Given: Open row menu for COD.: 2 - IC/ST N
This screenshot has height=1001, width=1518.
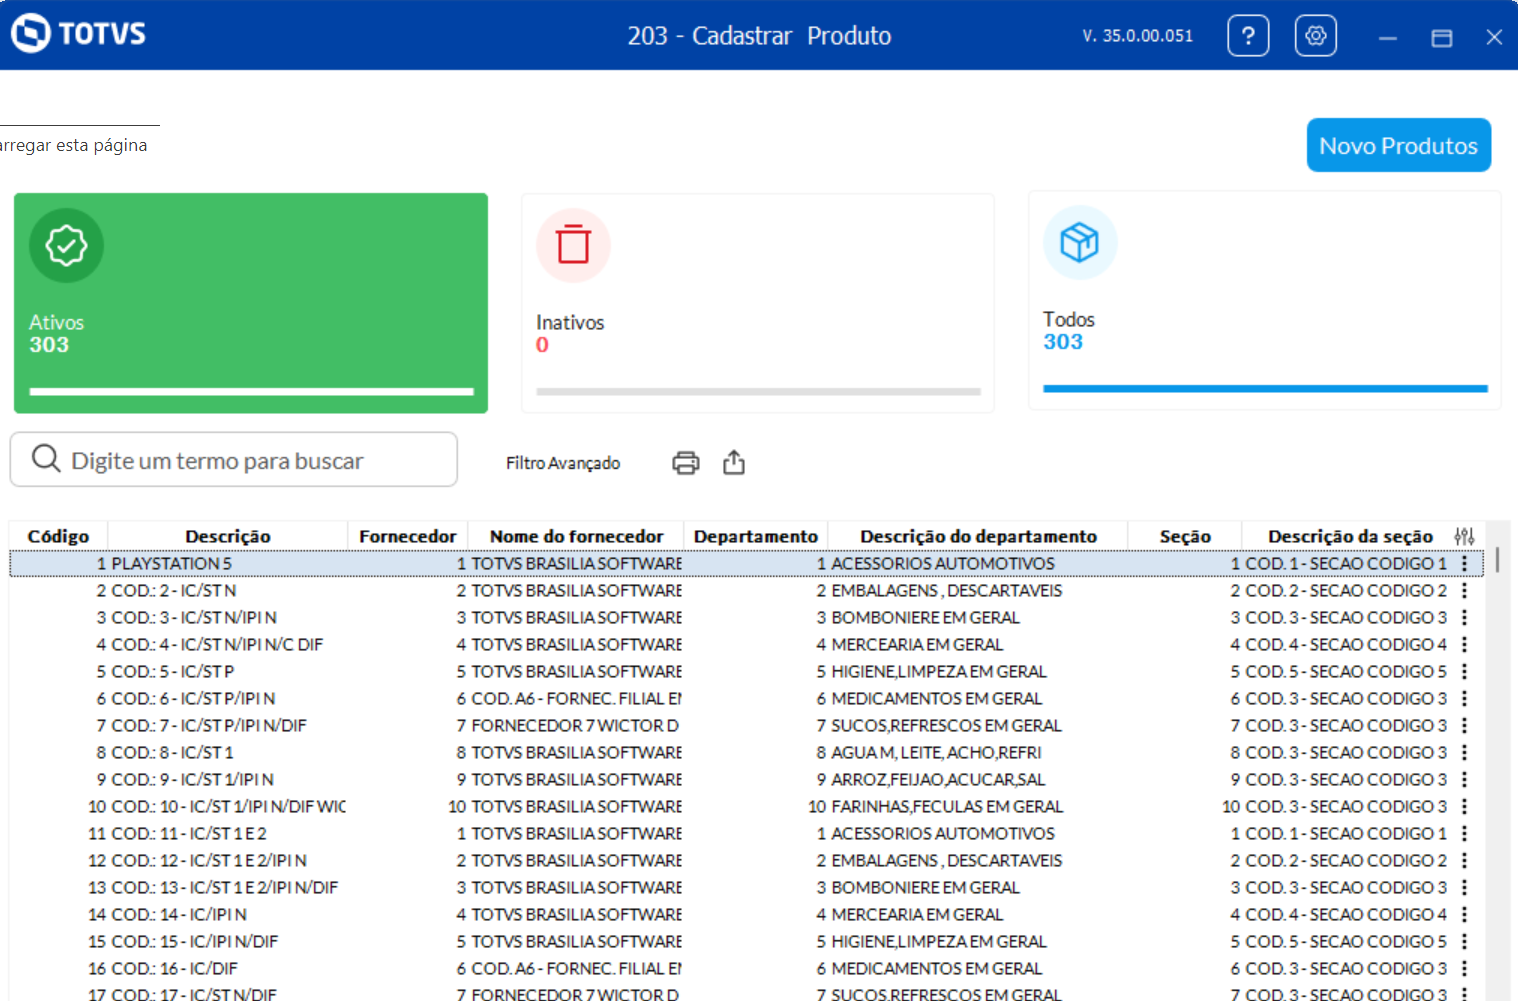Looking at the screenshot, I should (x=1464, y=591).
